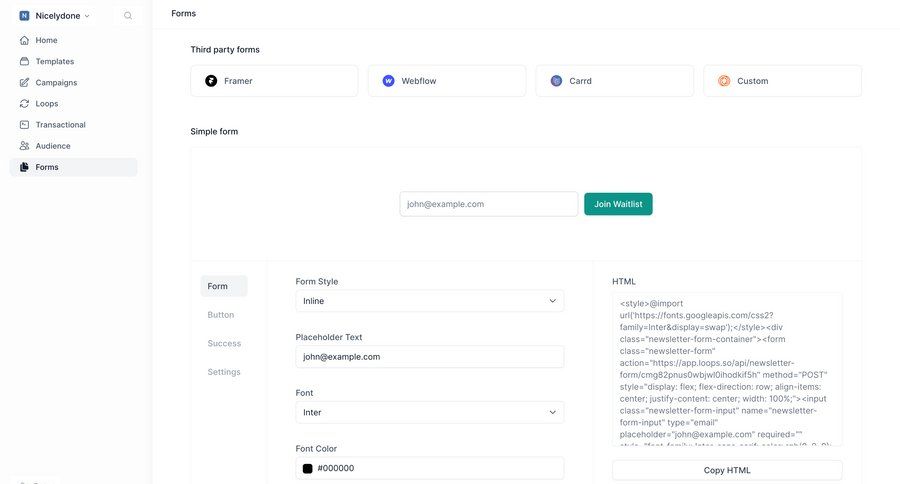Click the search magnifier icon in sidebar

click(128, 16)
